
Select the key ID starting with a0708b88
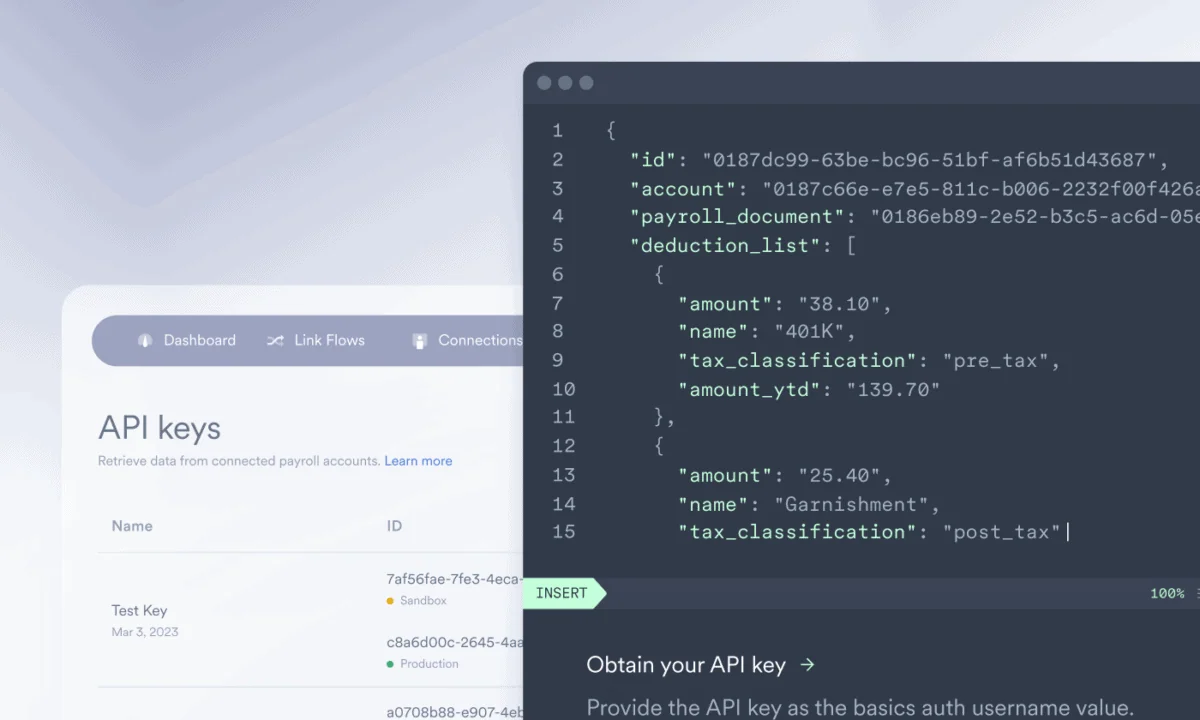pos(454,713)
